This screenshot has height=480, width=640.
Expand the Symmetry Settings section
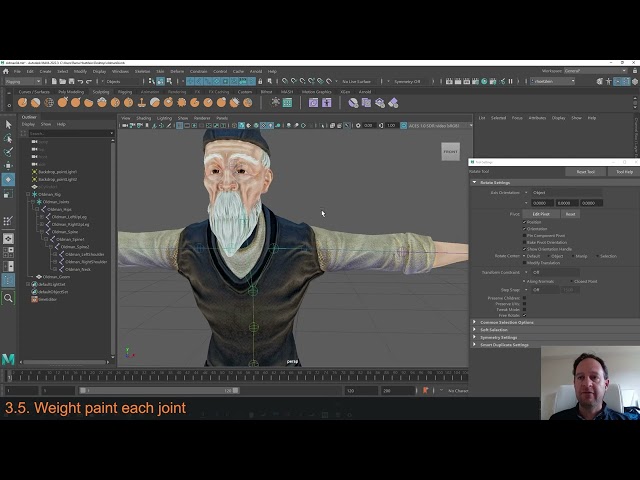(x=475, y=337)
